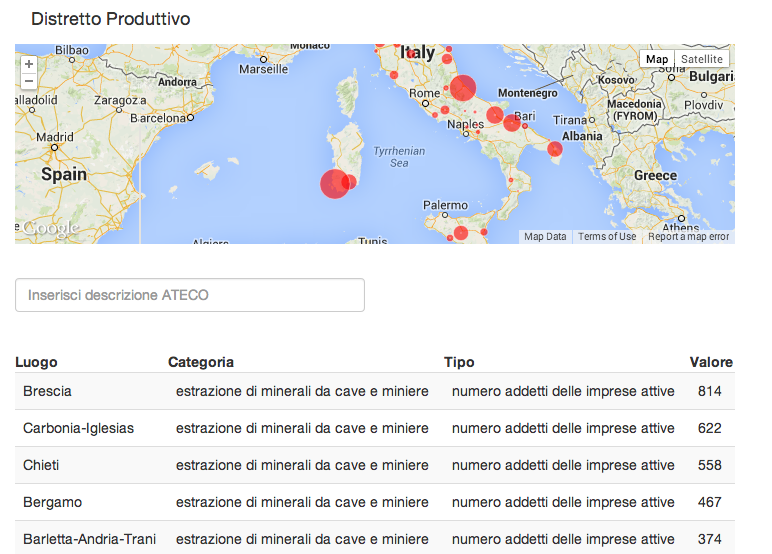
Task: Open Terms of Use link
Action: pyautogui.click(x=607, y=236)
